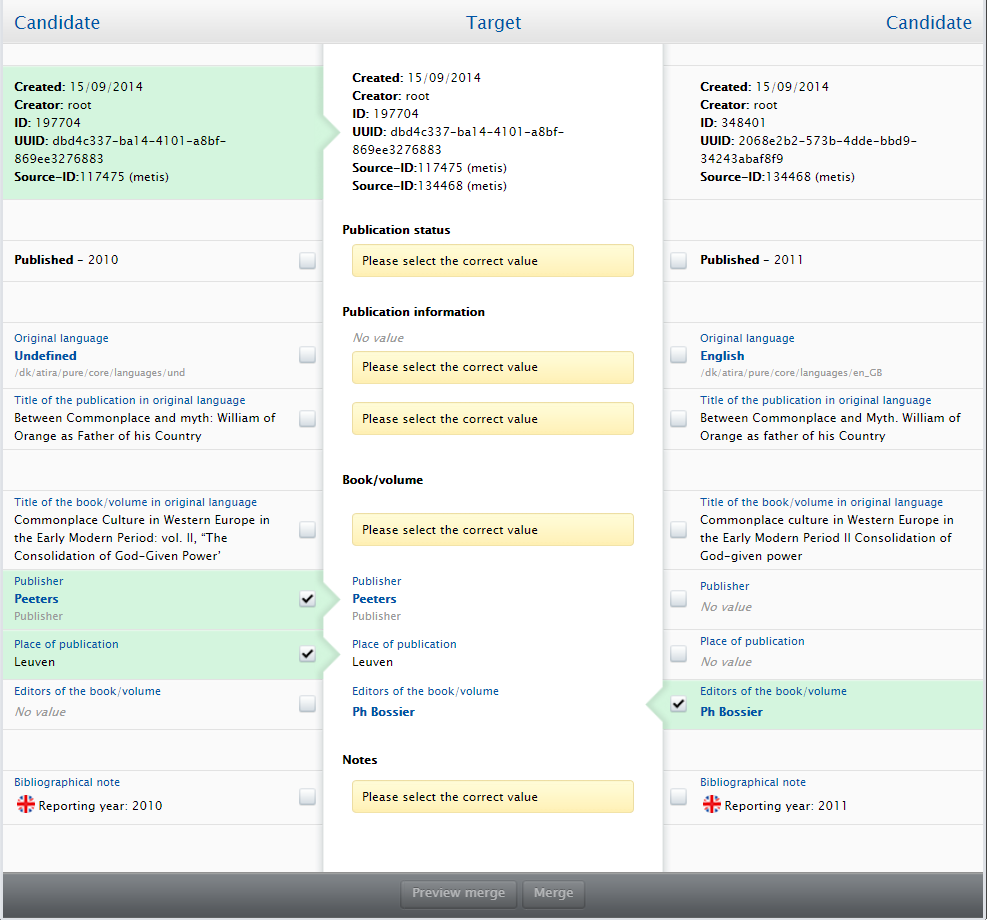Click the Notes select-value field

pos(492,797)
